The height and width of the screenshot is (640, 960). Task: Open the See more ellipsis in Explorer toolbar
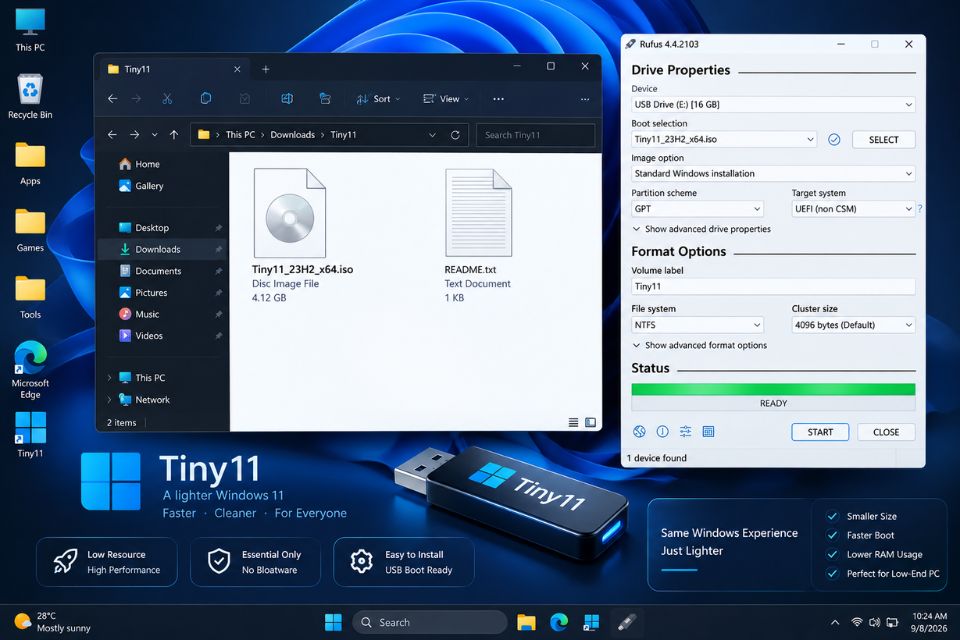pyautogui.click(x=498, y=99)
